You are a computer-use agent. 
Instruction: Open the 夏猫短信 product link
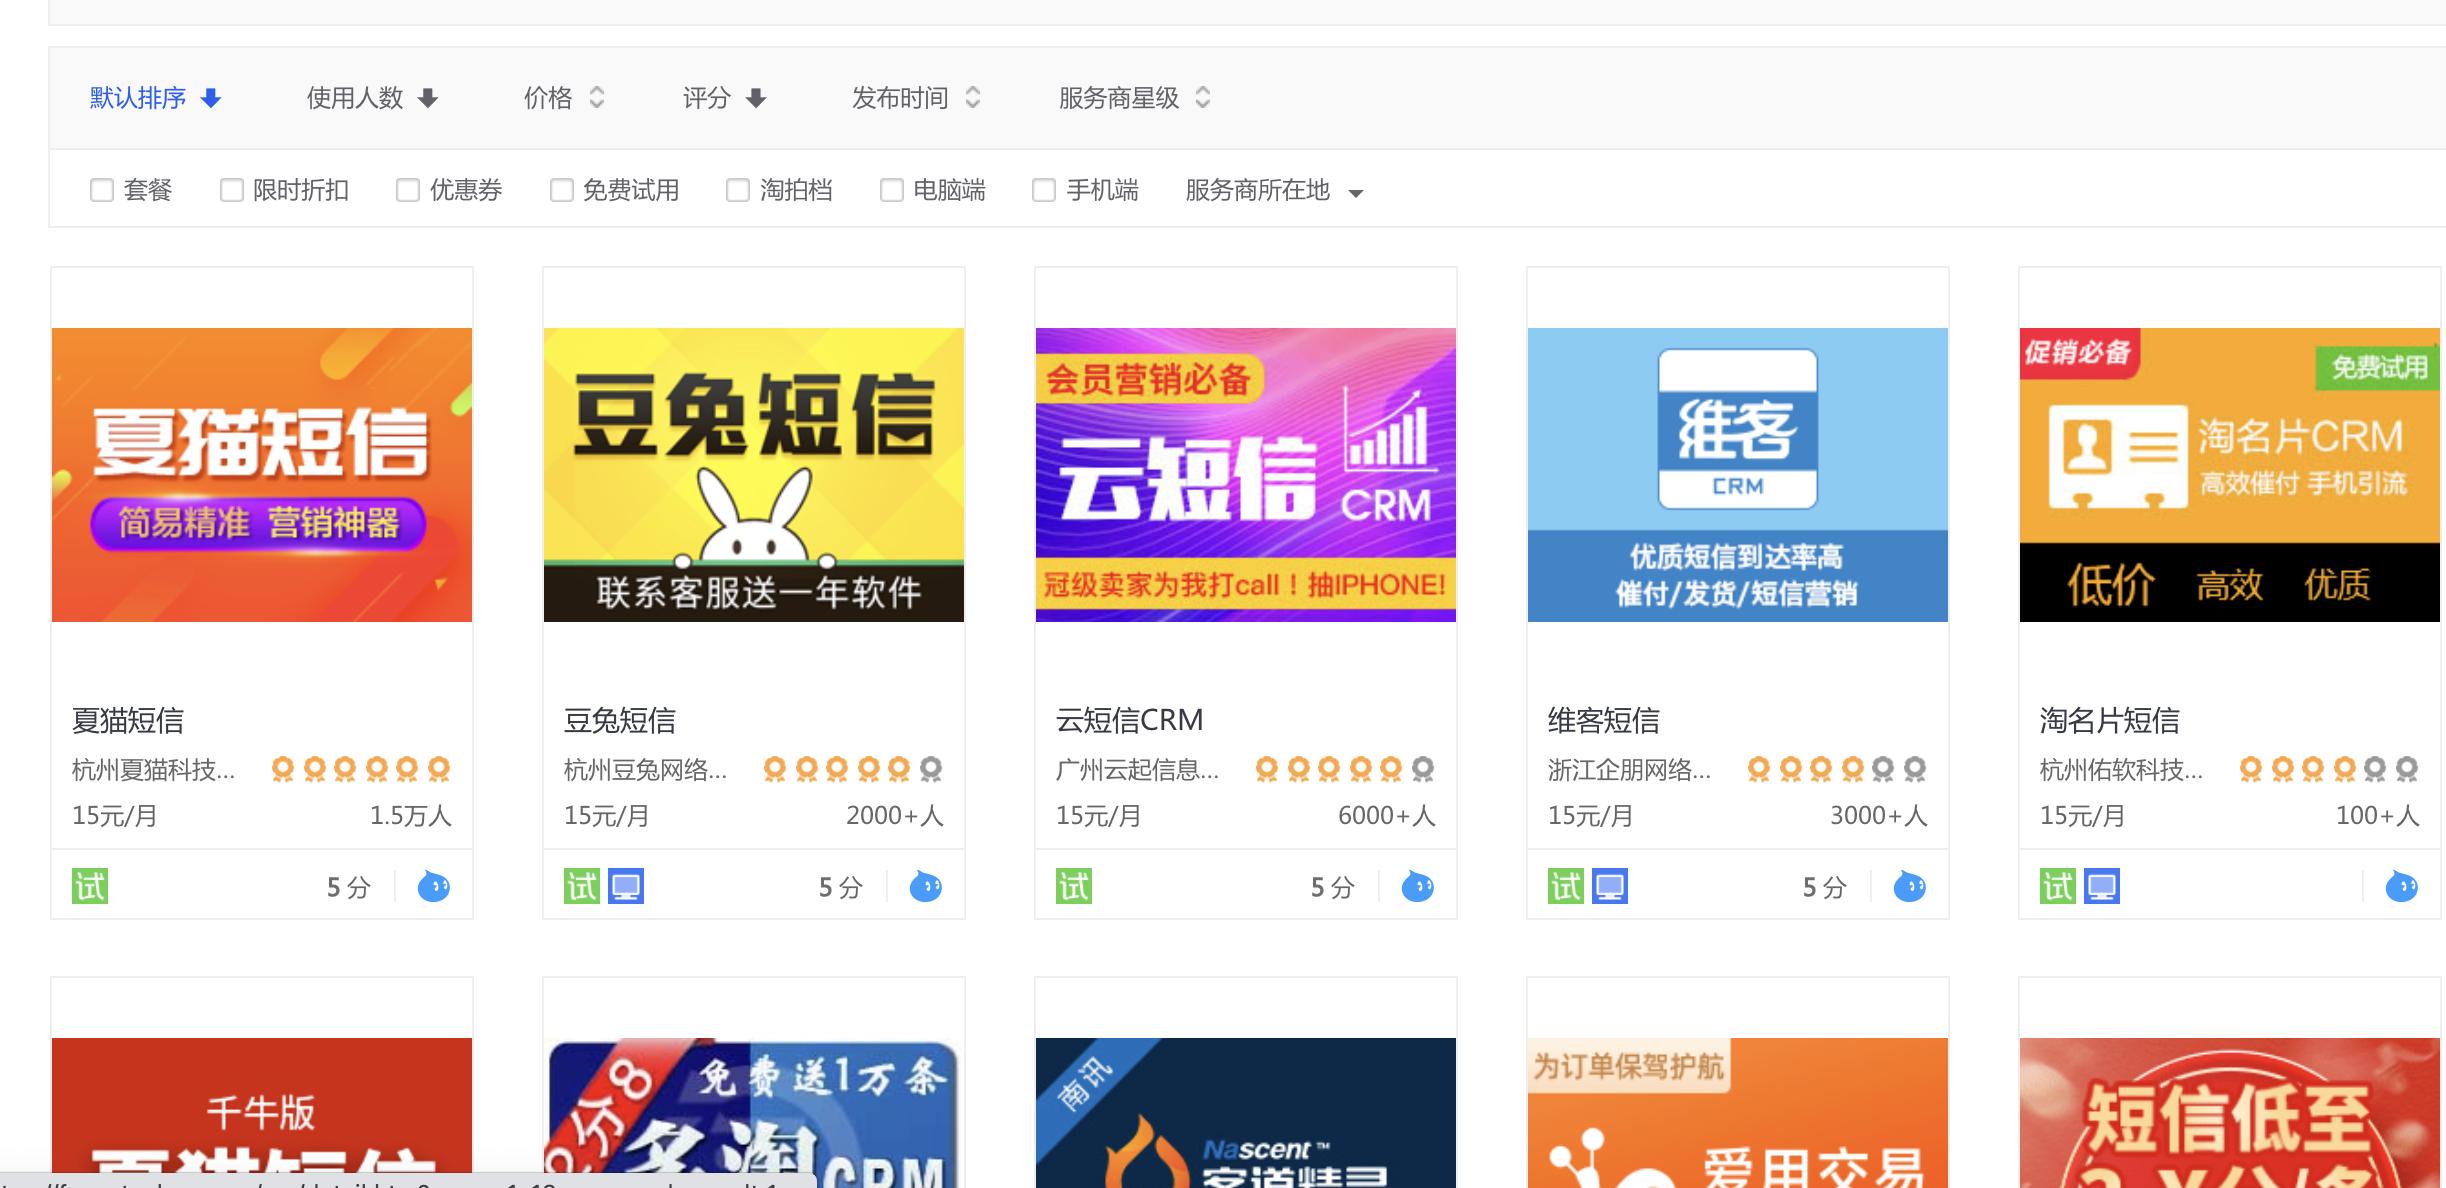(127, 719)
